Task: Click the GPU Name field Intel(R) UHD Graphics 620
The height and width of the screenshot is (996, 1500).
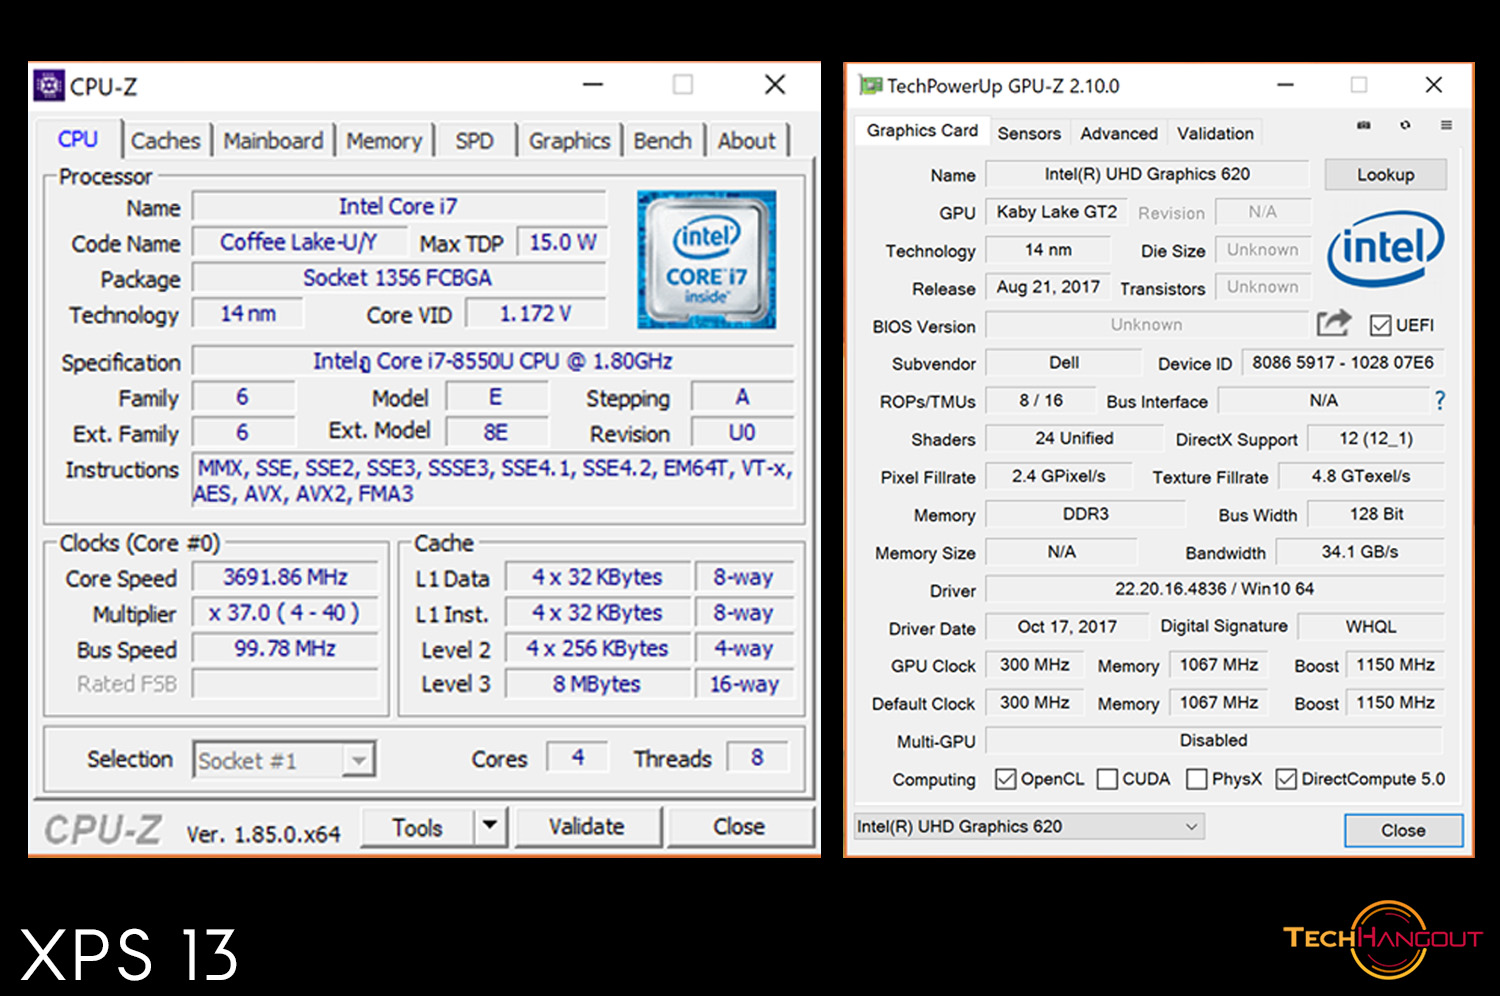Action: point(1147,174)
